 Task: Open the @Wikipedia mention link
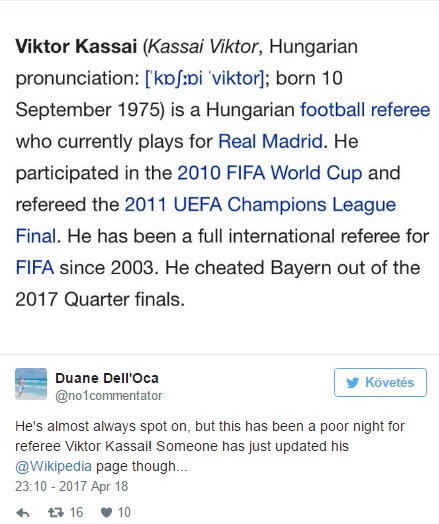coord(53,466)
